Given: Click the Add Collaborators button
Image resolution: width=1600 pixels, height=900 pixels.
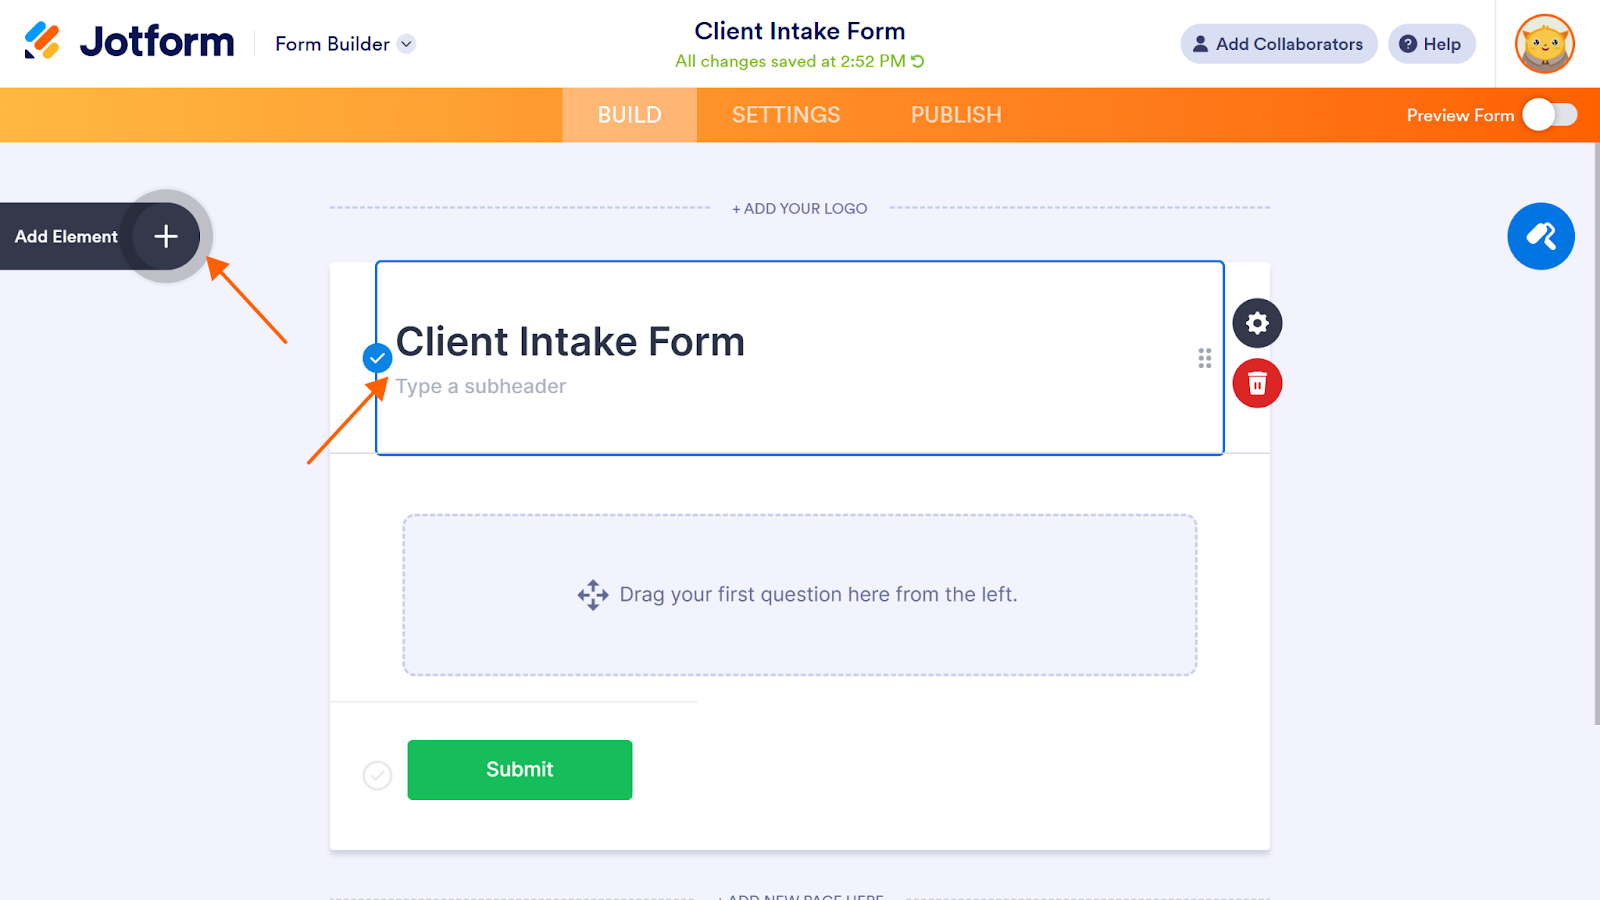Looking at the screenshot, I should (1278, 44).
